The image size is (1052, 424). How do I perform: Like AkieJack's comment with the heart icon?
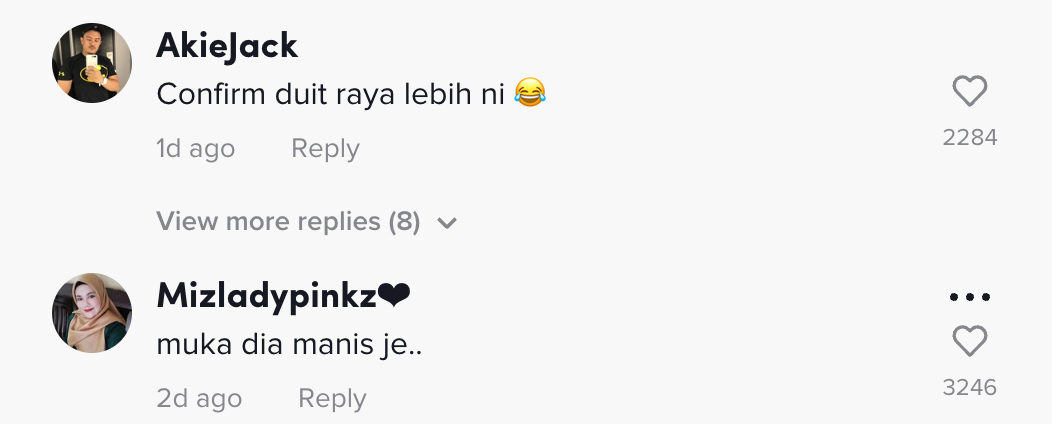click(969, 92)
